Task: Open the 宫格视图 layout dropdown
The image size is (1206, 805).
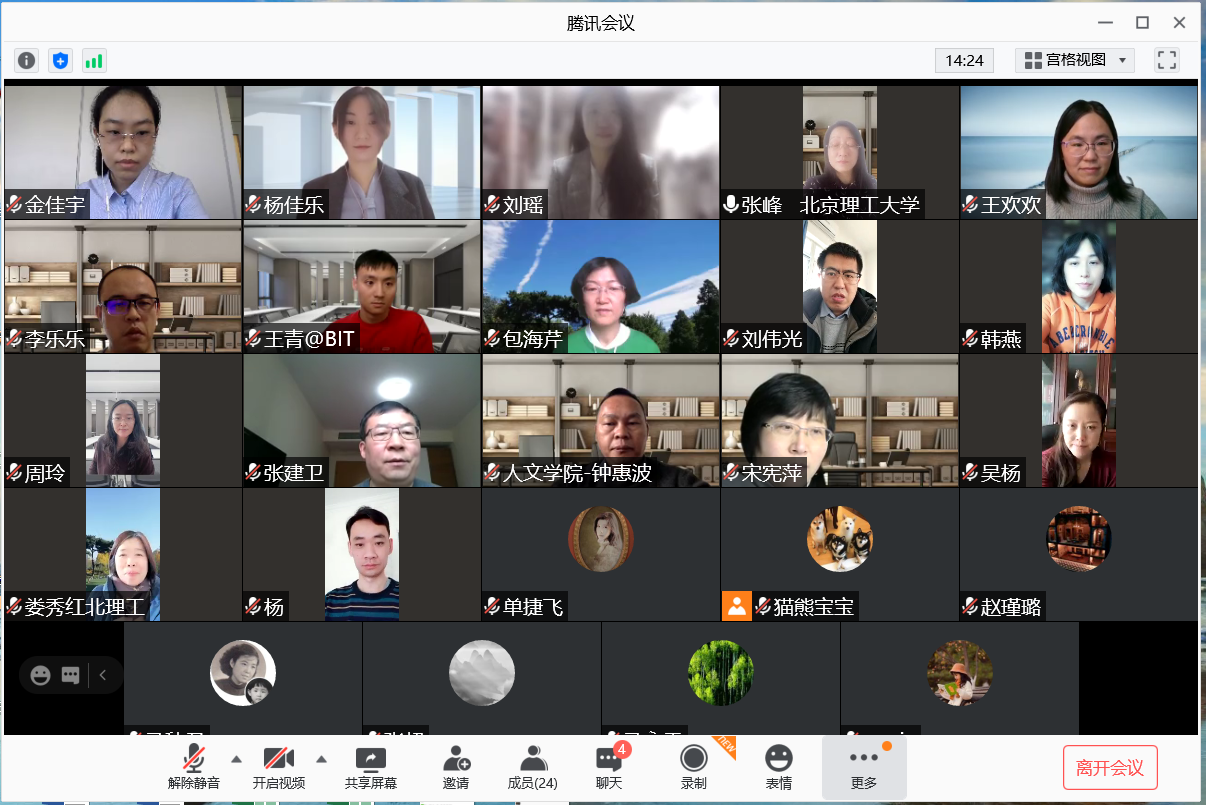Action: coord(1074,60)
